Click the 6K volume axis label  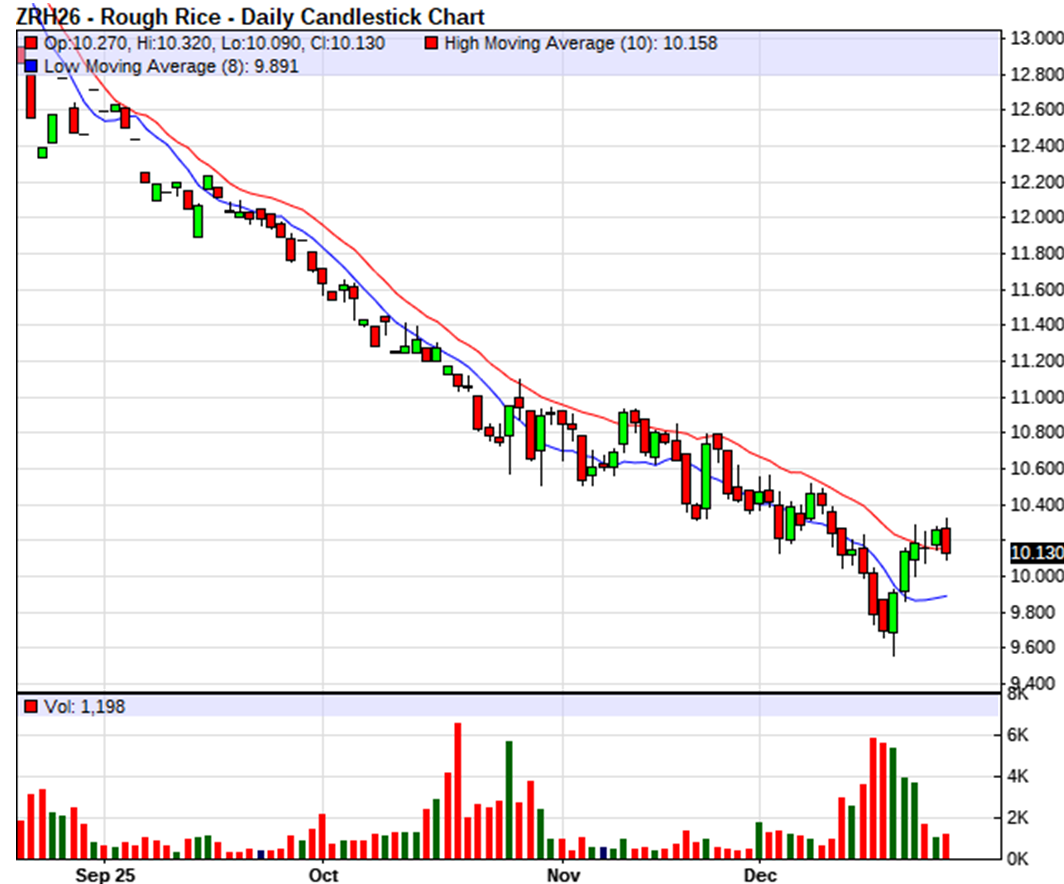[1018, 735]
